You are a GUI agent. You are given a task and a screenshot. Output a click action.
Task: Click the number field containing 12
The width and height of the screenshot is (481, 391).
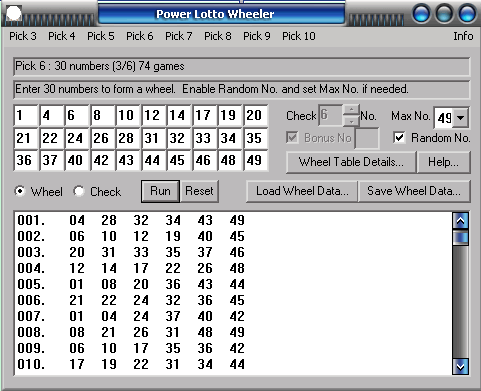click(x=154, y=115)
